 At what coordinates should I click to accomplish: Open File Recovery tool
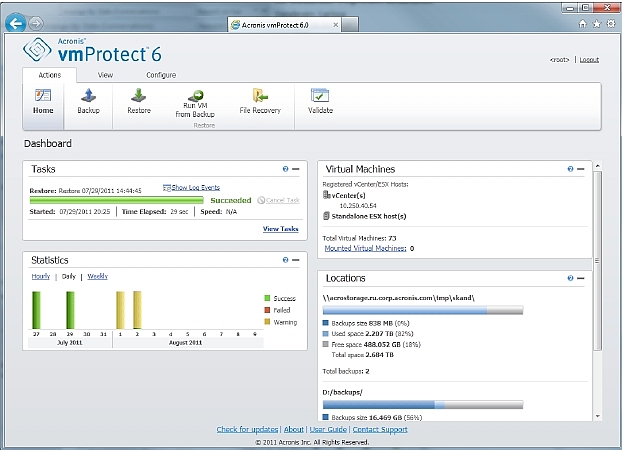coord(260,102)
